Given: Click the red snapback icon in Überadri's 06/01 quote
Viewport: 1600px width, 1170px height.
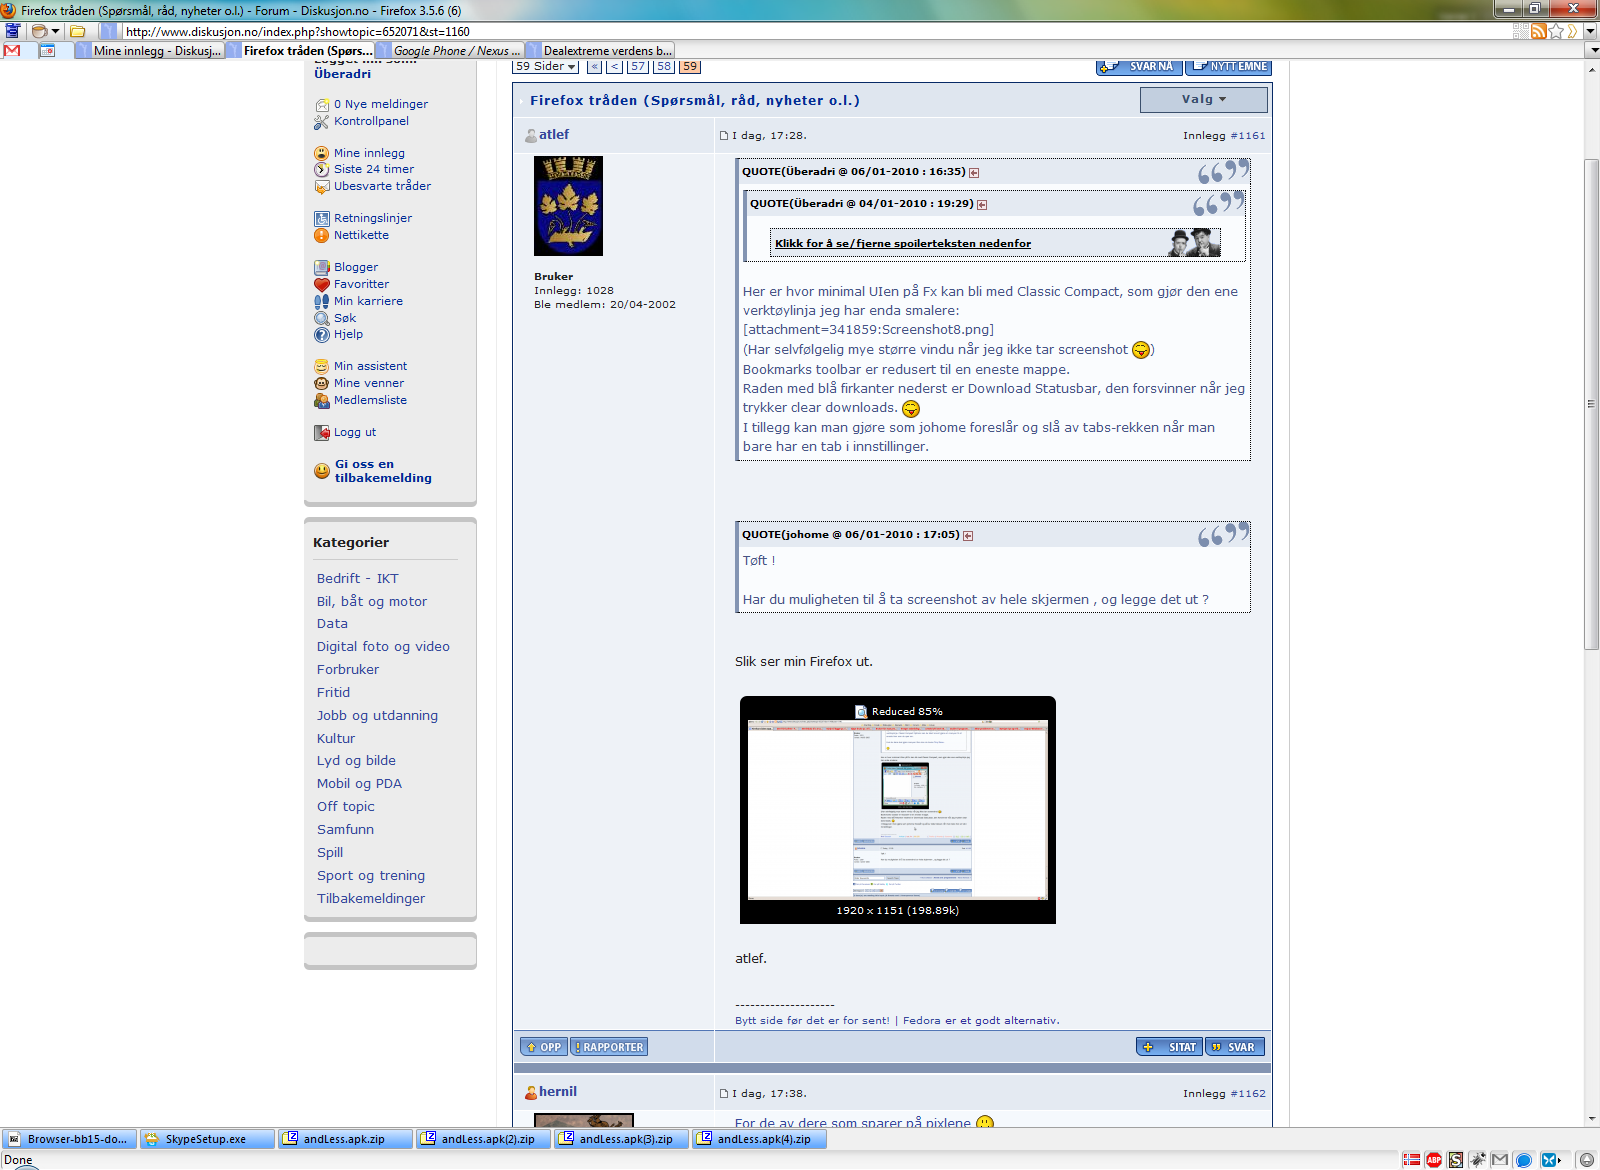Looking at the screenshot, I should (x=974, y=173).
